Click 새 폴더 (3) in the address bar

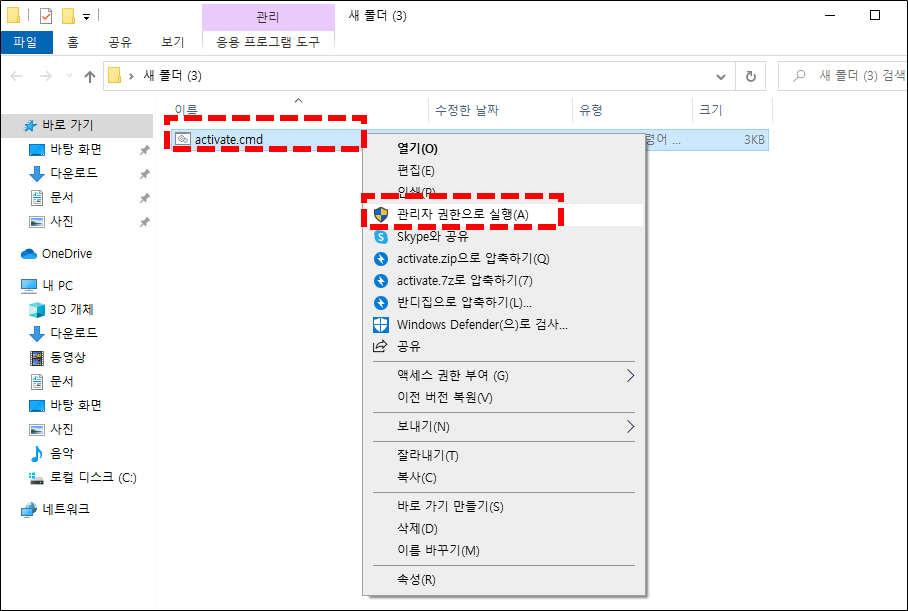[x=172, y=76]
